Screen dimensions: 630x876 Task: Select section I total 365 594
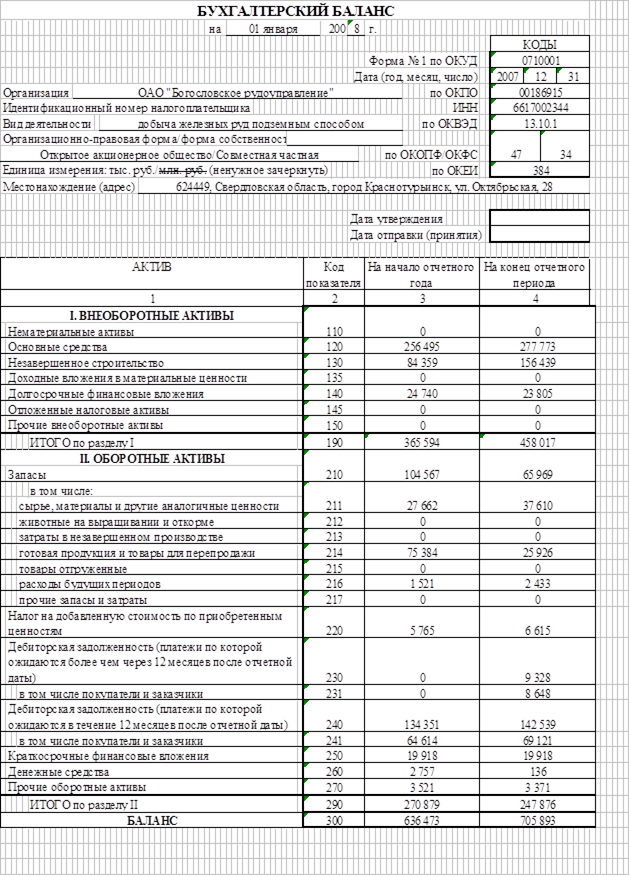pos(422,442)
